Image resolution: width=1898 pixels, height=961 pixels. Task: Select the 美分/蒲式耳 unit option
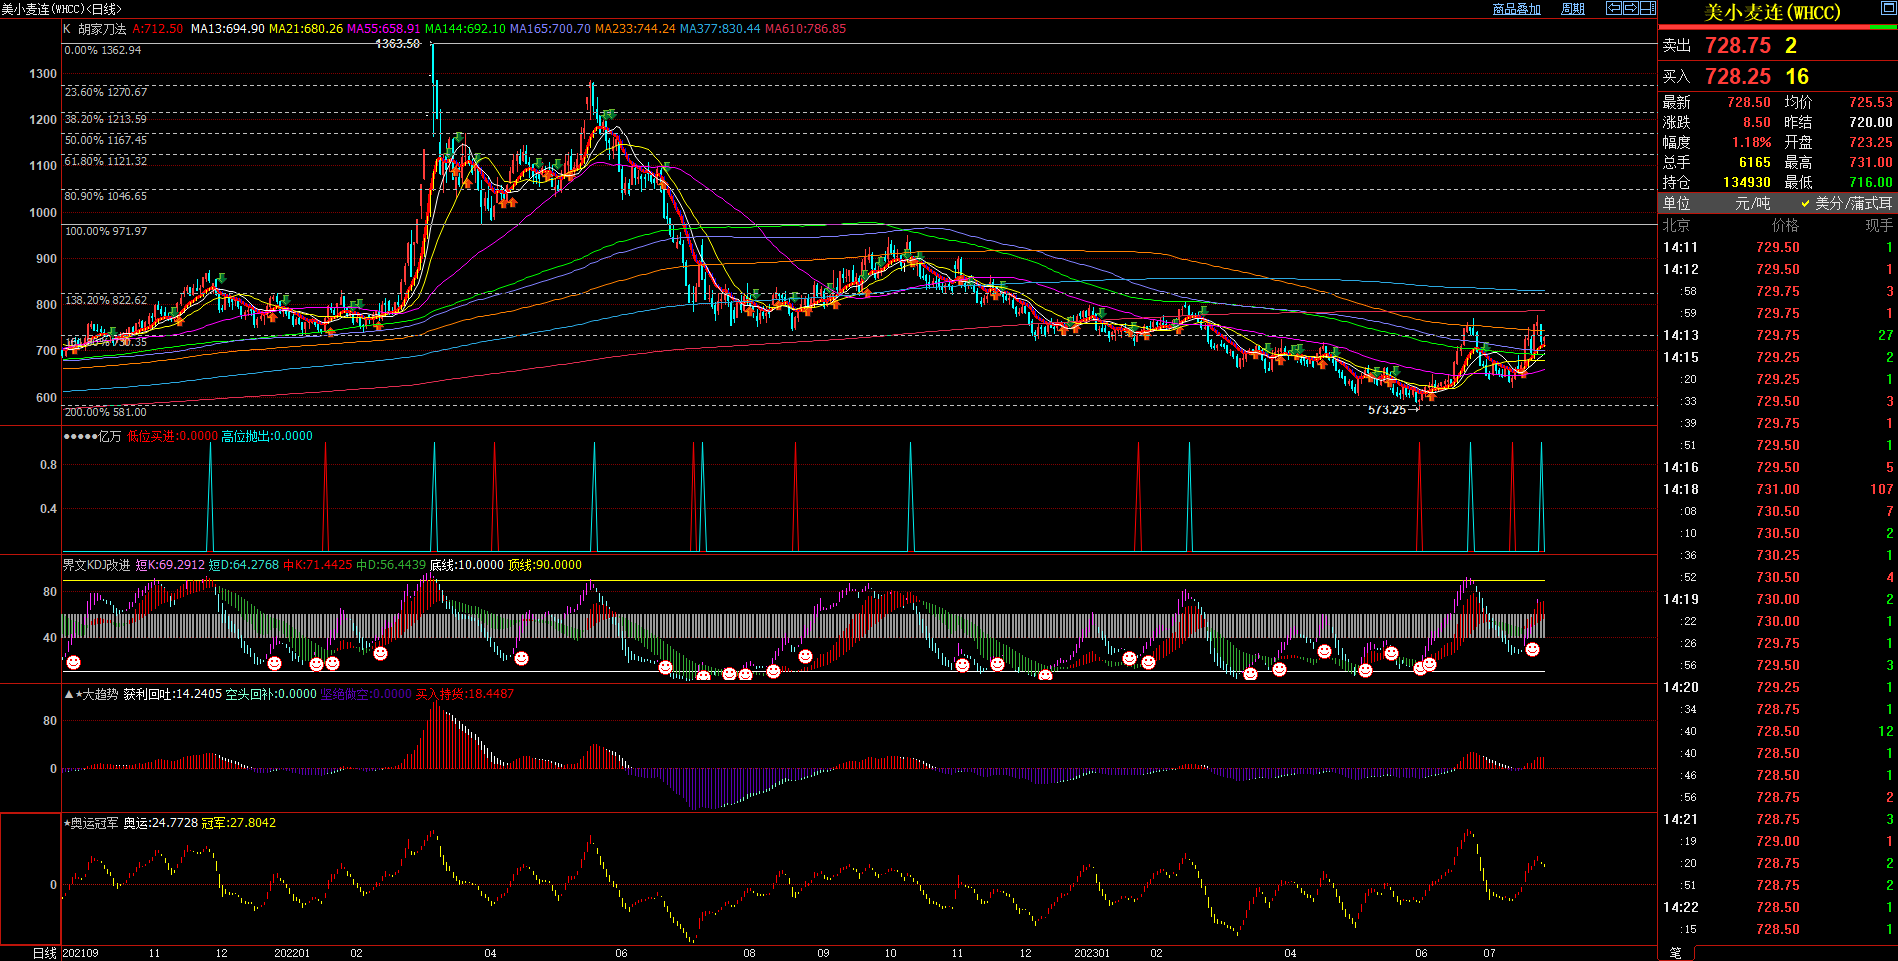click(1852, 203)
